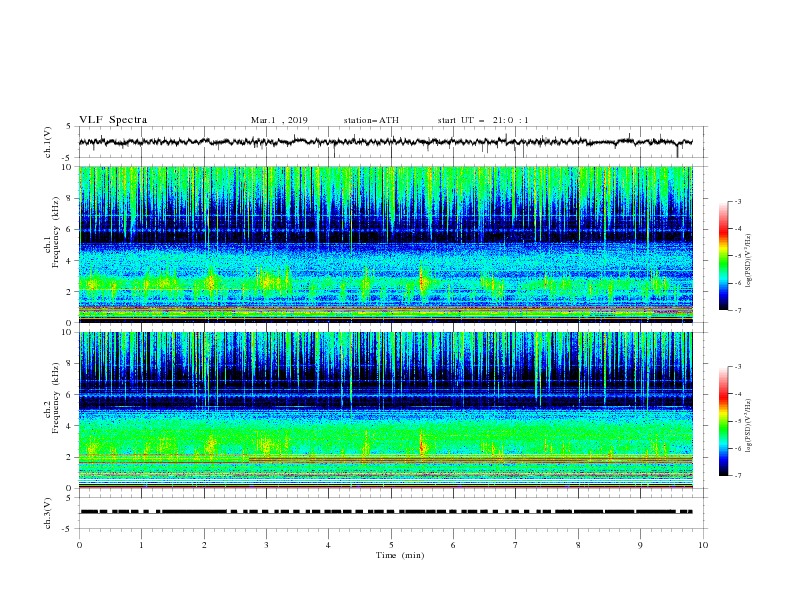Click the "-3" label on ch.1 color bar

point(738,201)
